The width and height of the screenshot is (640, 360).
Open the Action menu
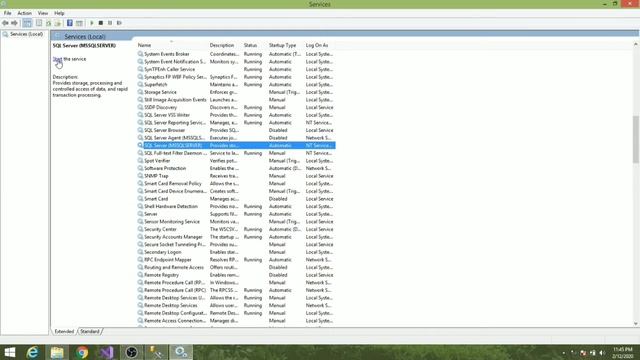tap(24, 13)
